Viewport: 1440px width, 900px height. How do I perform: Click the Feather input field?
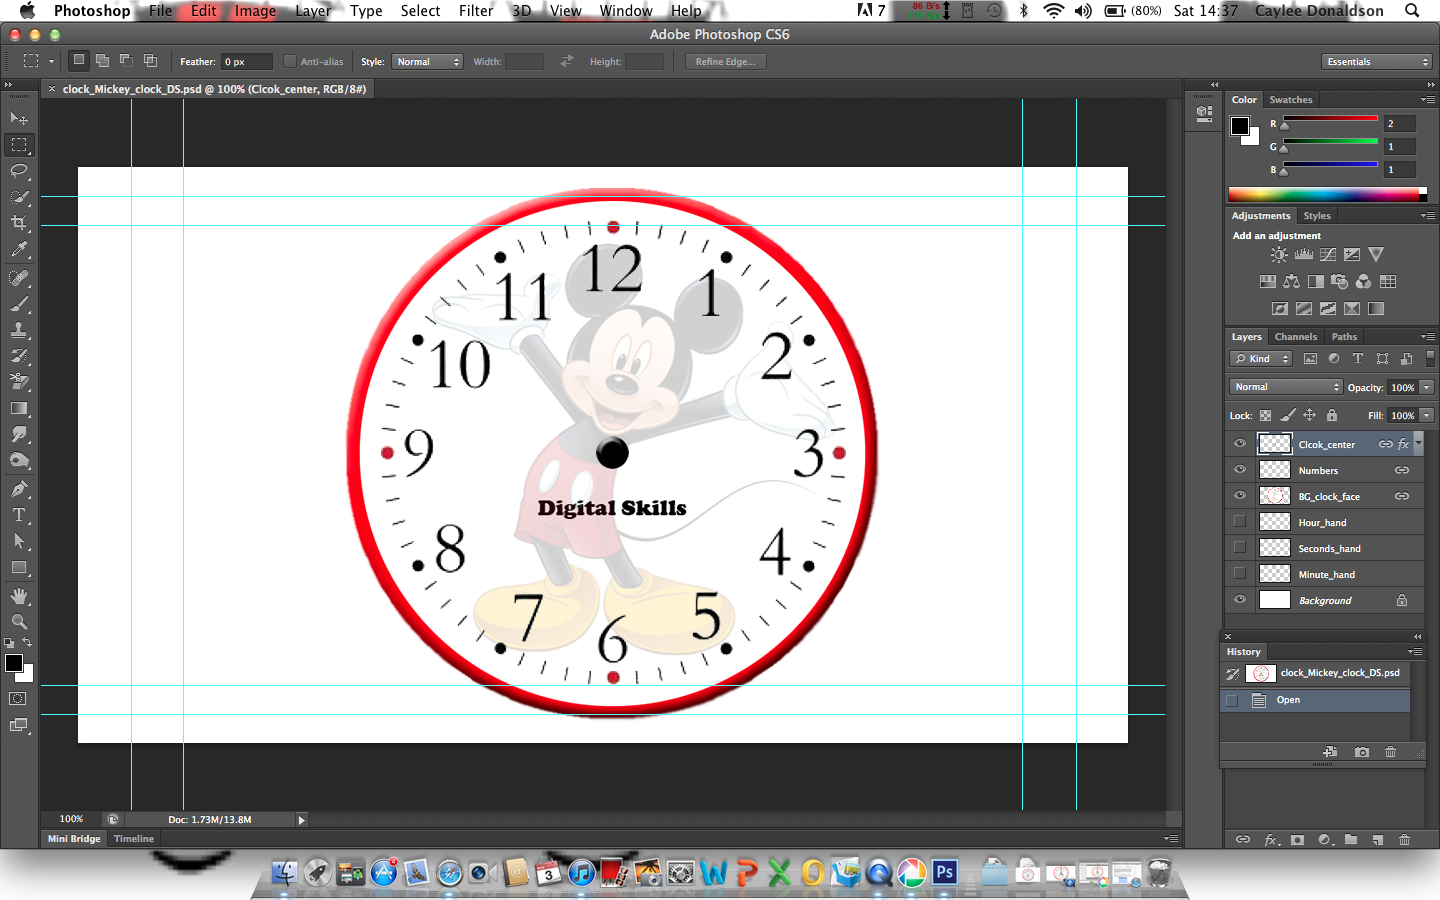click(x=246, y=62)
